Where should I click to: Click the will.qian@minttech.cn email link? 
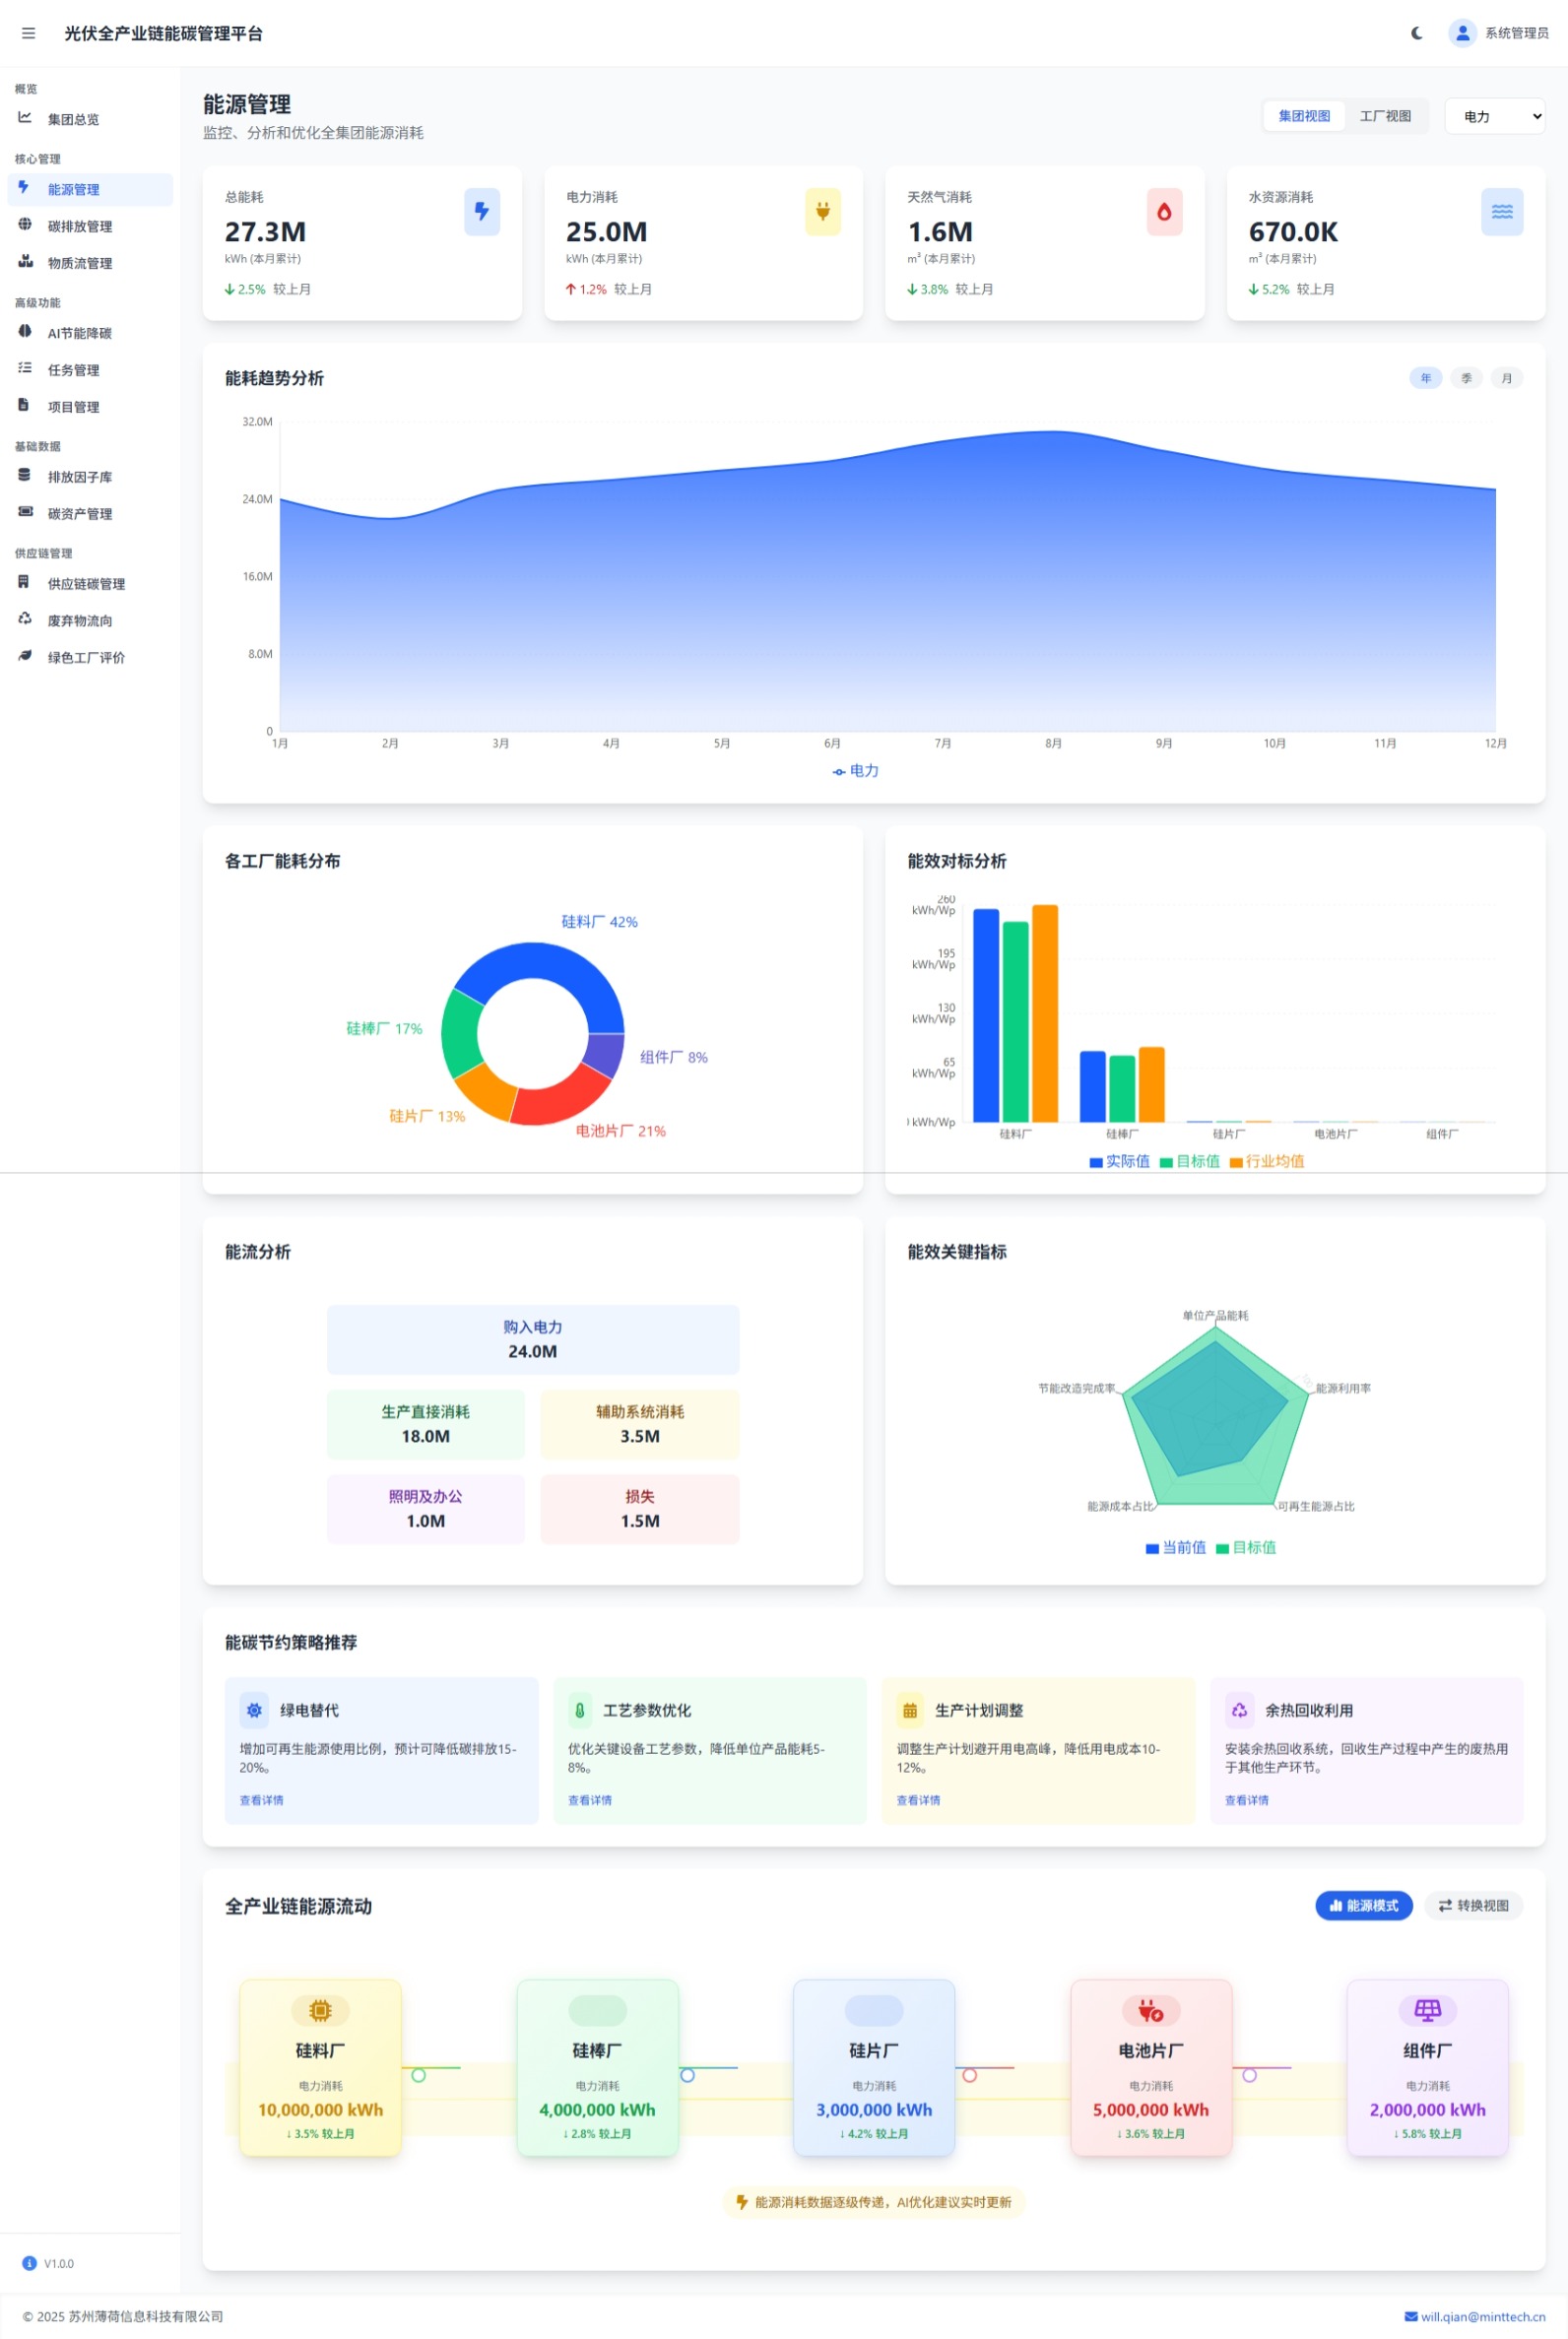point(1482,2316)
